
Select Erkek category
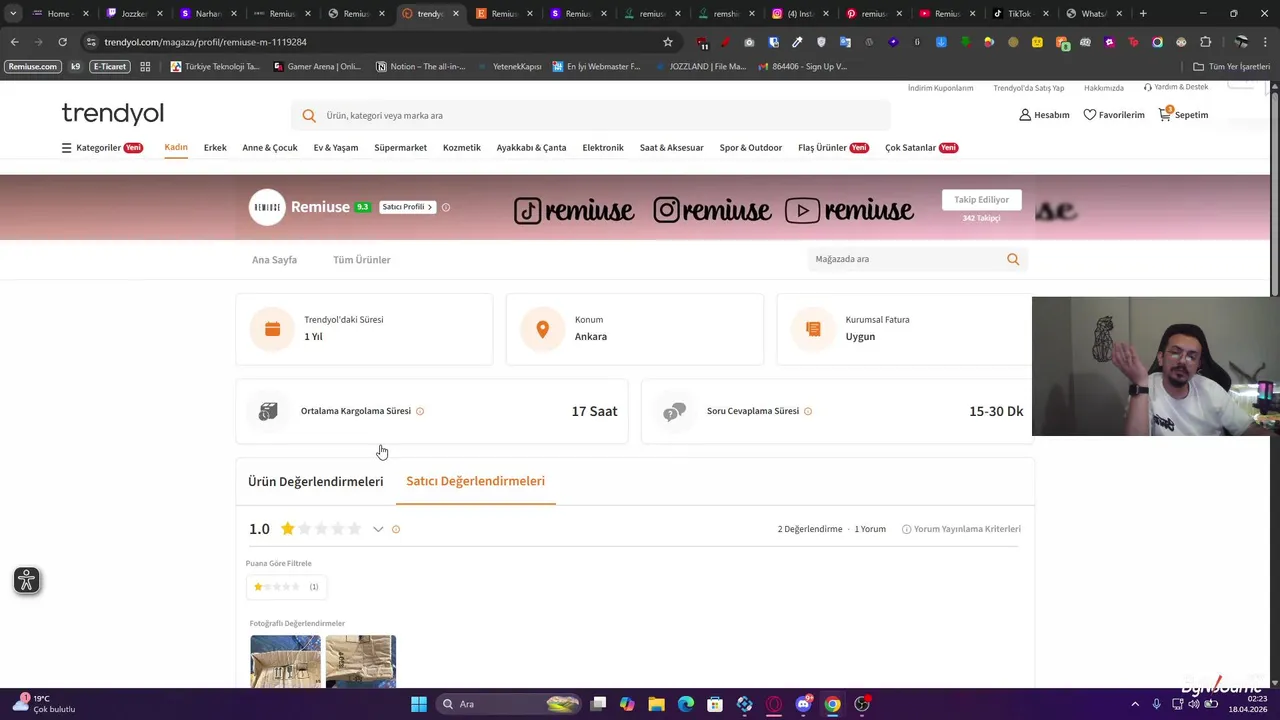click(x=215, y=148)
